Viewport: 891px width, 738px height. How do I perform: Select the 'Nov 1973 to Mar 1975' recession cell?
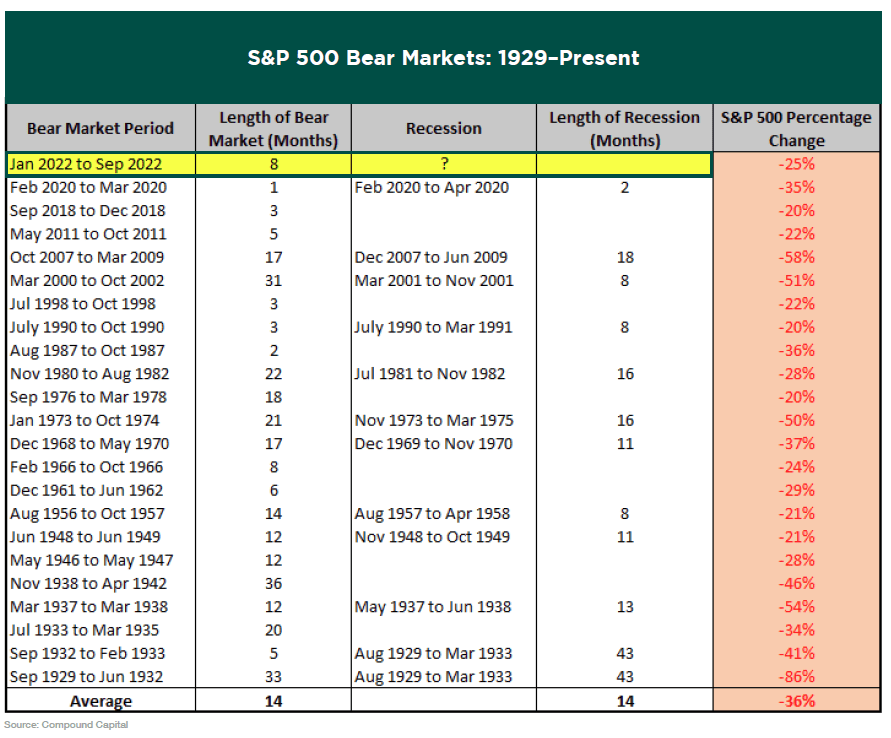coord(432,421)
